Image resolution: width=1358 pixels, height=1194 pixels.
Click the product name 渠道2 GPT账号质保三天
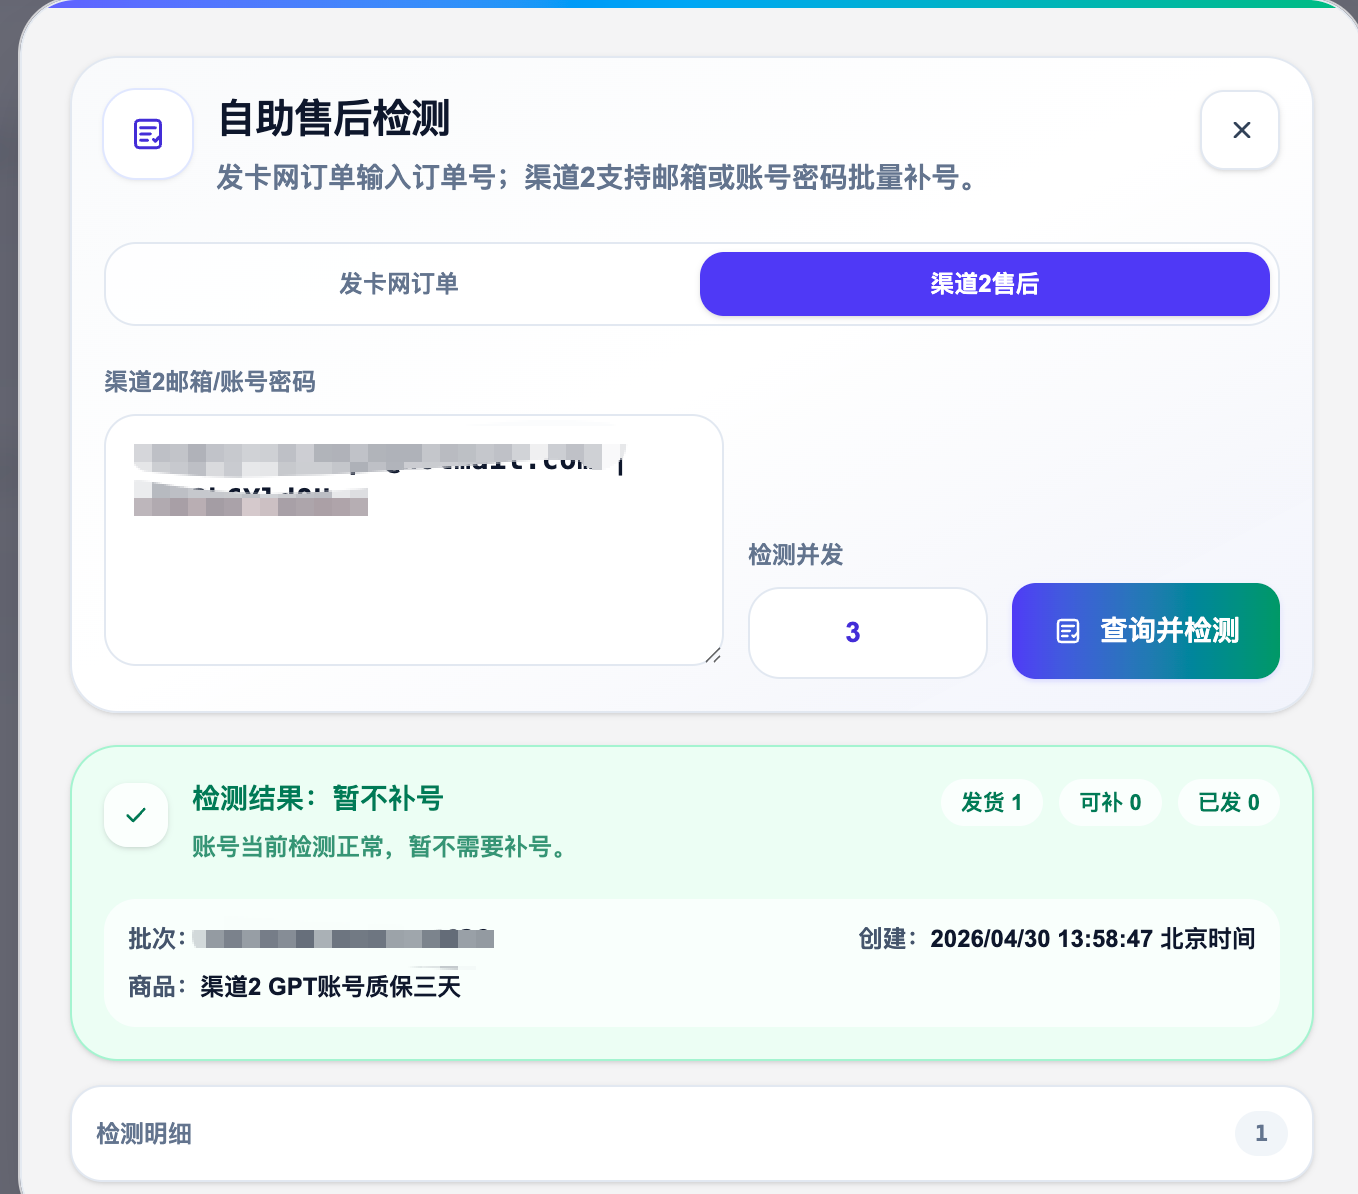(331, 987)
